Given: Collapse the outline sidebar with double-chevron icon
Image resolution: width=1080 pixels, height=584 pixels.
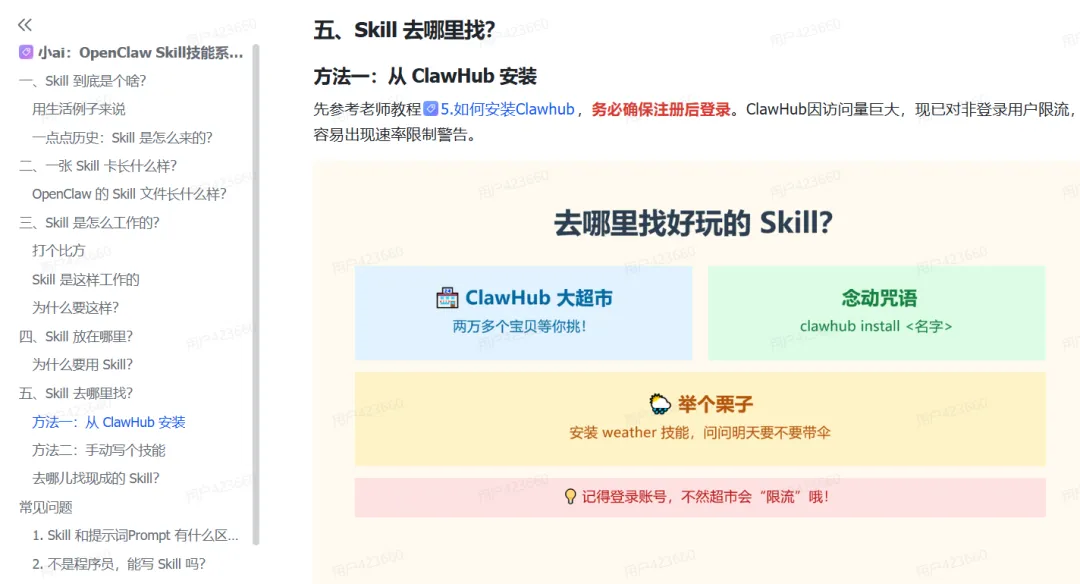Looking at the screenshot, I should (25, 25).
